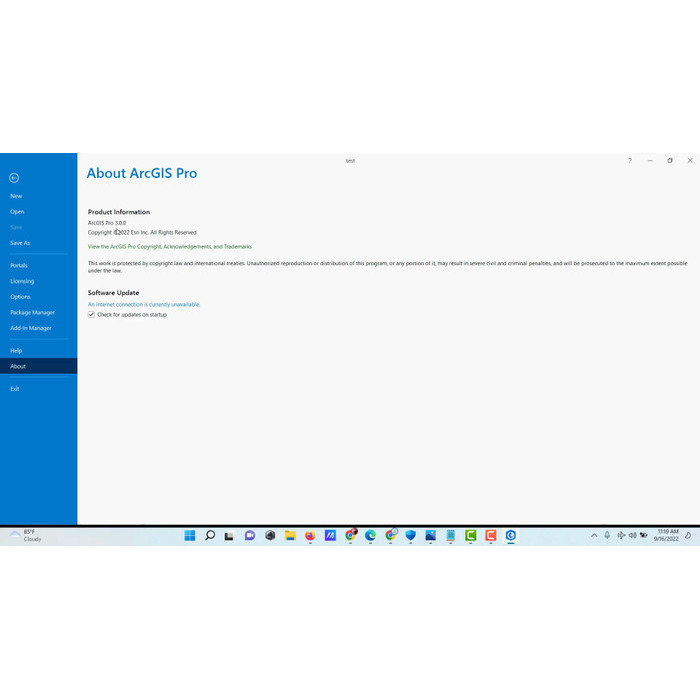Open the weather widget showing Cloudy
The height and width of the screenshot is (700, 700).
[26, 535]
